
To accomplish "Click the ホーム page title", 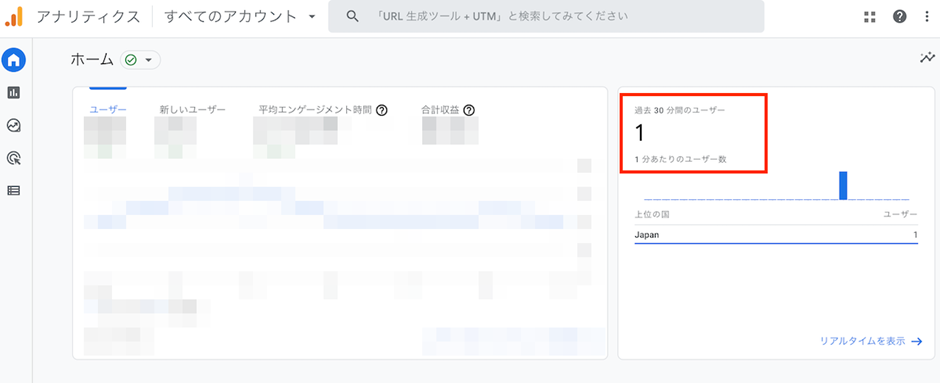I will pos(92,59).
